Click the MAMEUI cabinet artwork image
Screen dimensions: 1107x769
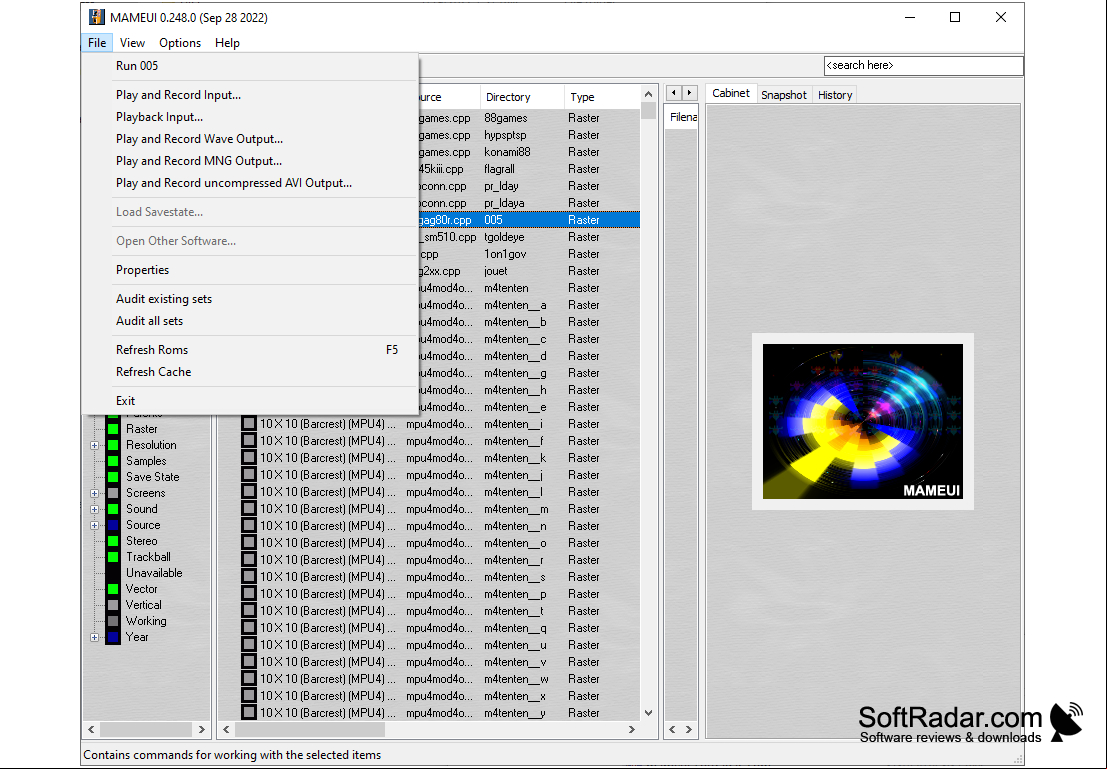pyautogui.click(x=863, y=421)
